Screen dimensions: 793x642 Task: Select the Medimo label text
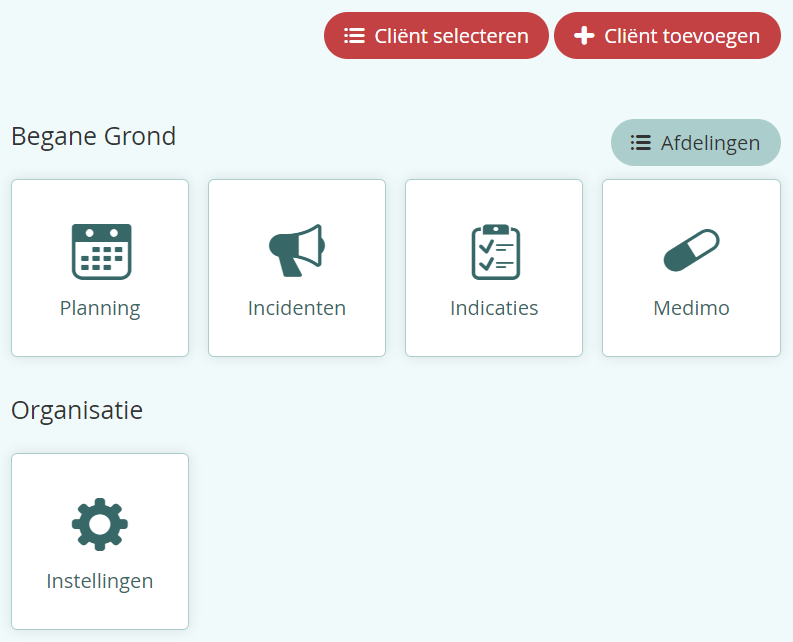point(691,308)
